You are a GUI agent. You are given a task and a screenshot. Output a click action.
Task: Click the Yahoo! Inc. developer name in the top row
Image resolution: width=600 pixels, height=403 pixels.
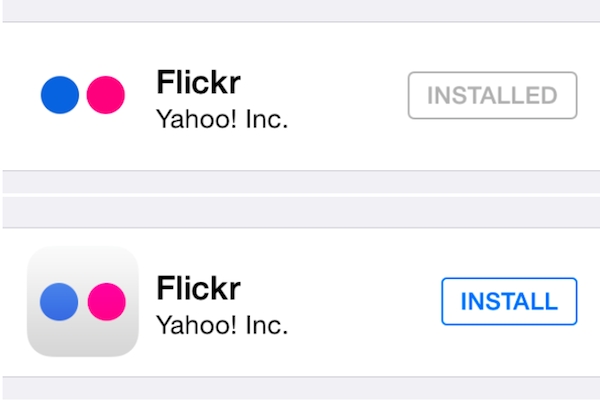222,120
